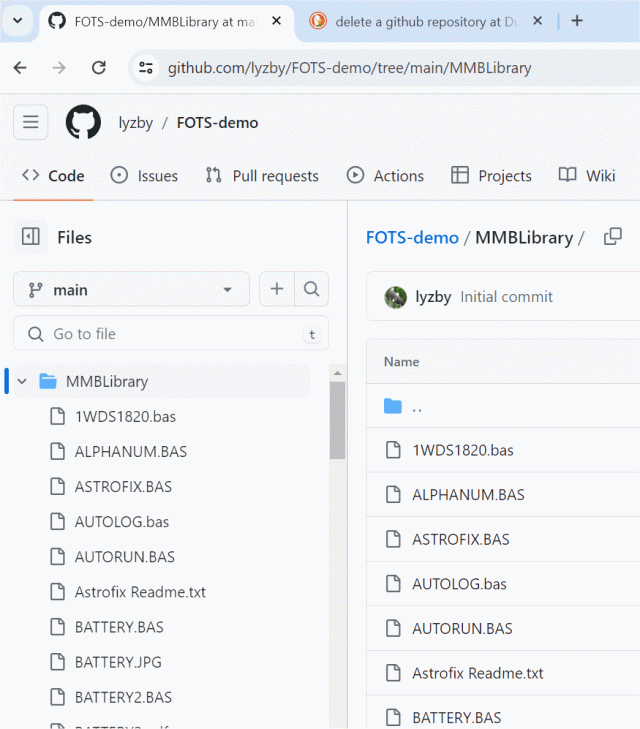Open the Initial commit link
The height and width of the screenshot is (729, 640).
pos(506,297)
